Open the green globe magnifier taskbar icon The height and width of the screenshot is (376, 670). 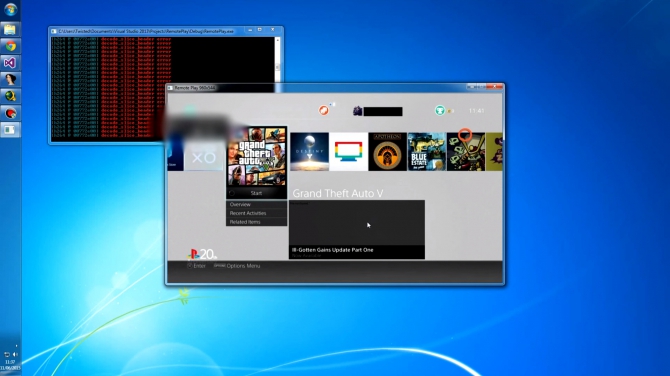click(10, 96)
